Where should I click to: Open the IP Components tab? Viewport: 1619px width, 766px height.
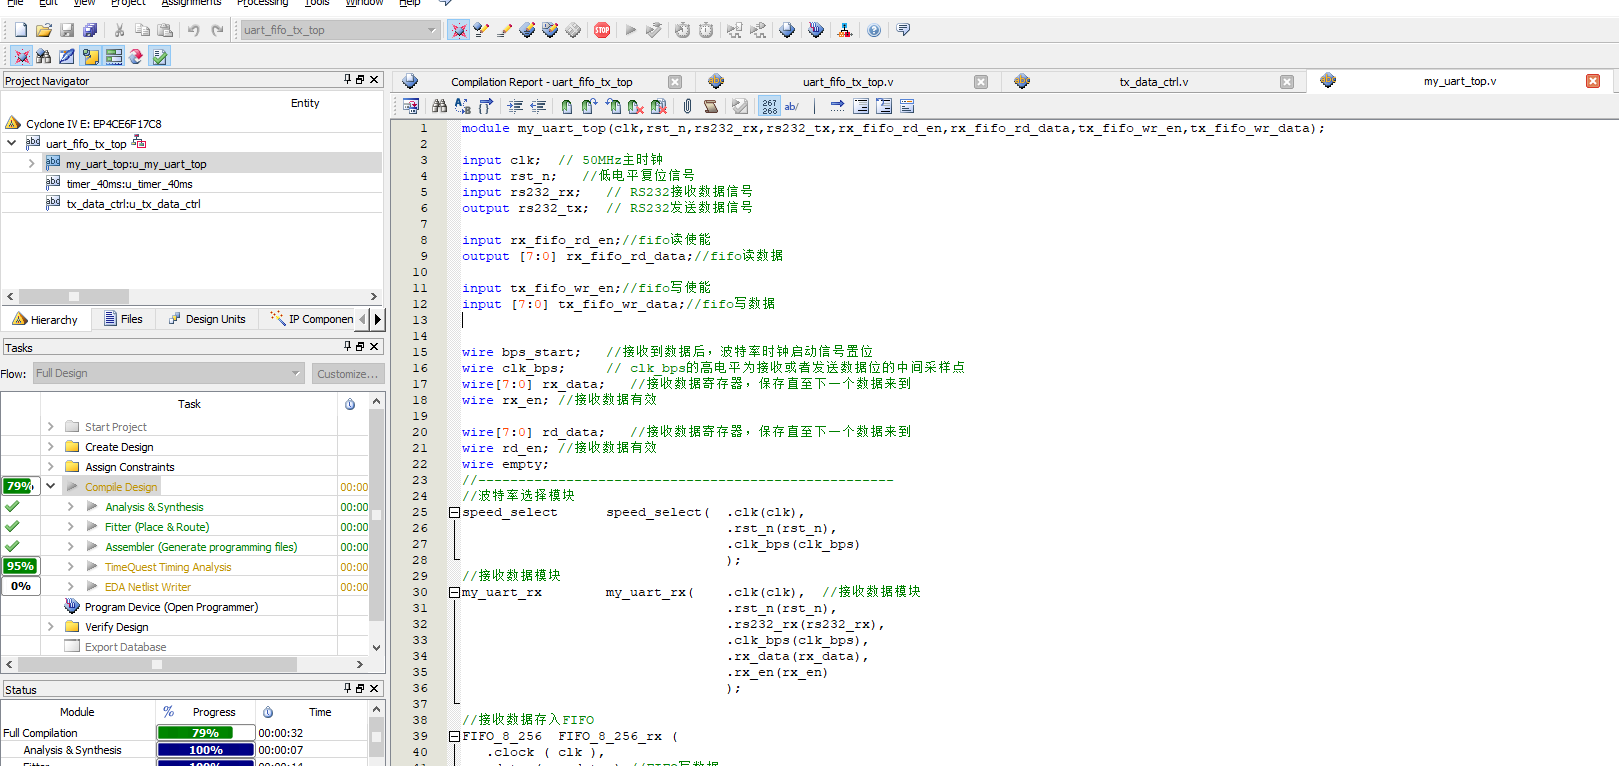(312, 319)
